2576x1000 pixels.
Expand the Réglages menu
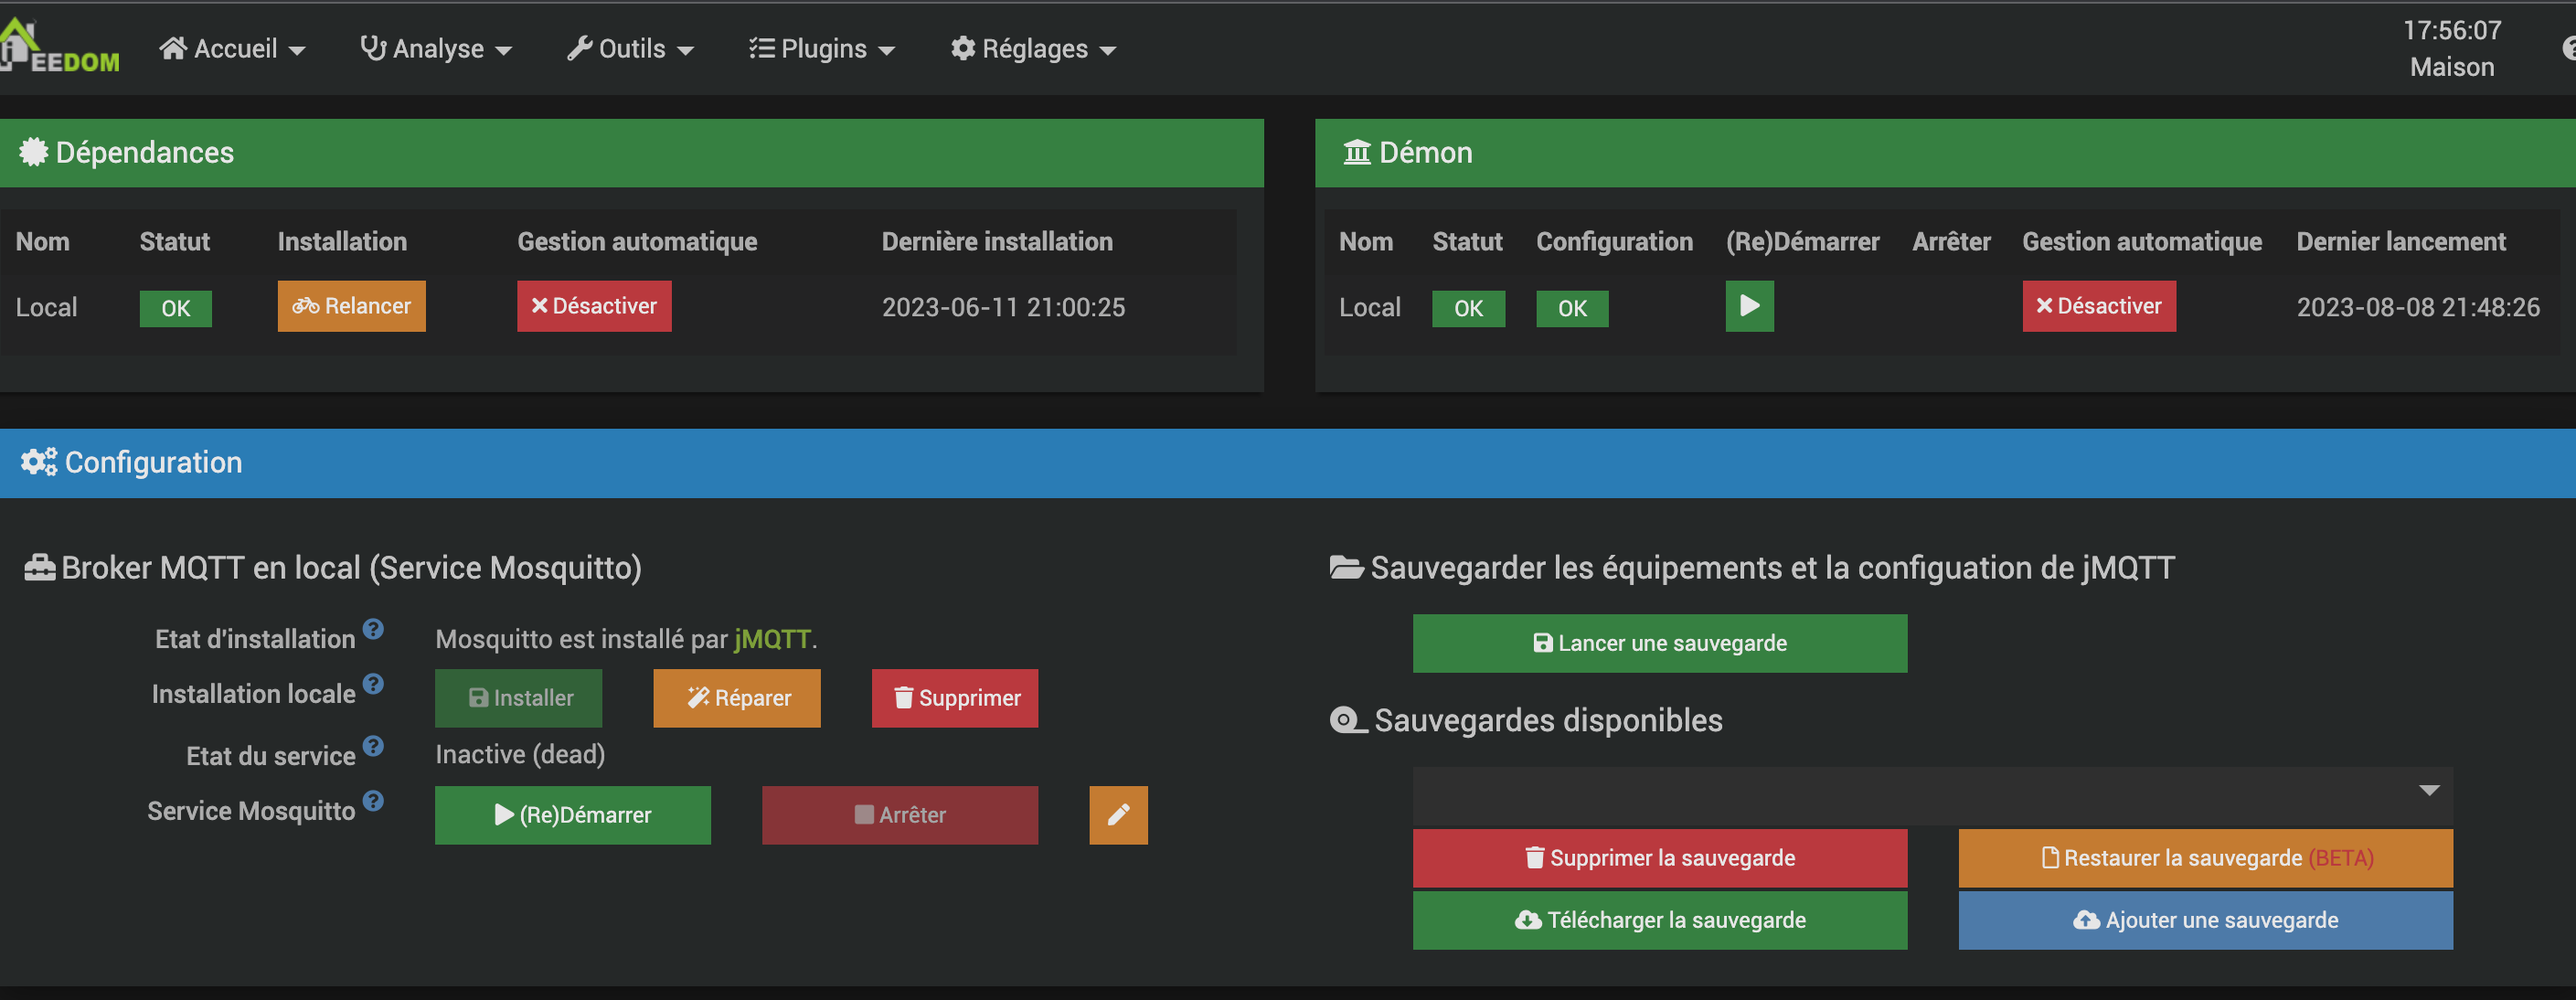click(1033, 49)
